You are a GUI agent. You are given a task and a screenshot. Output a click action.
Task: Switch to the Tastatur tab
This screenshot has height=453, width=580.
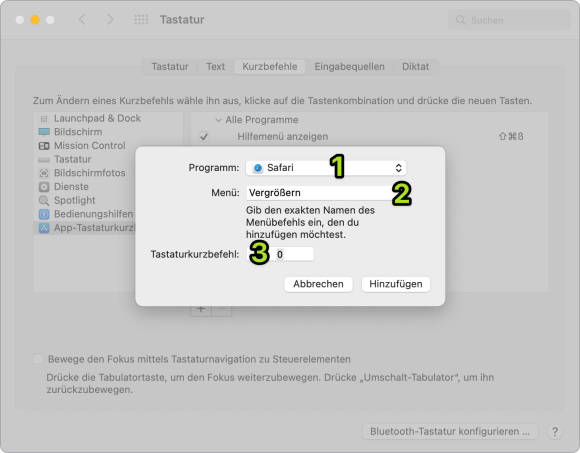pos(170,67)
